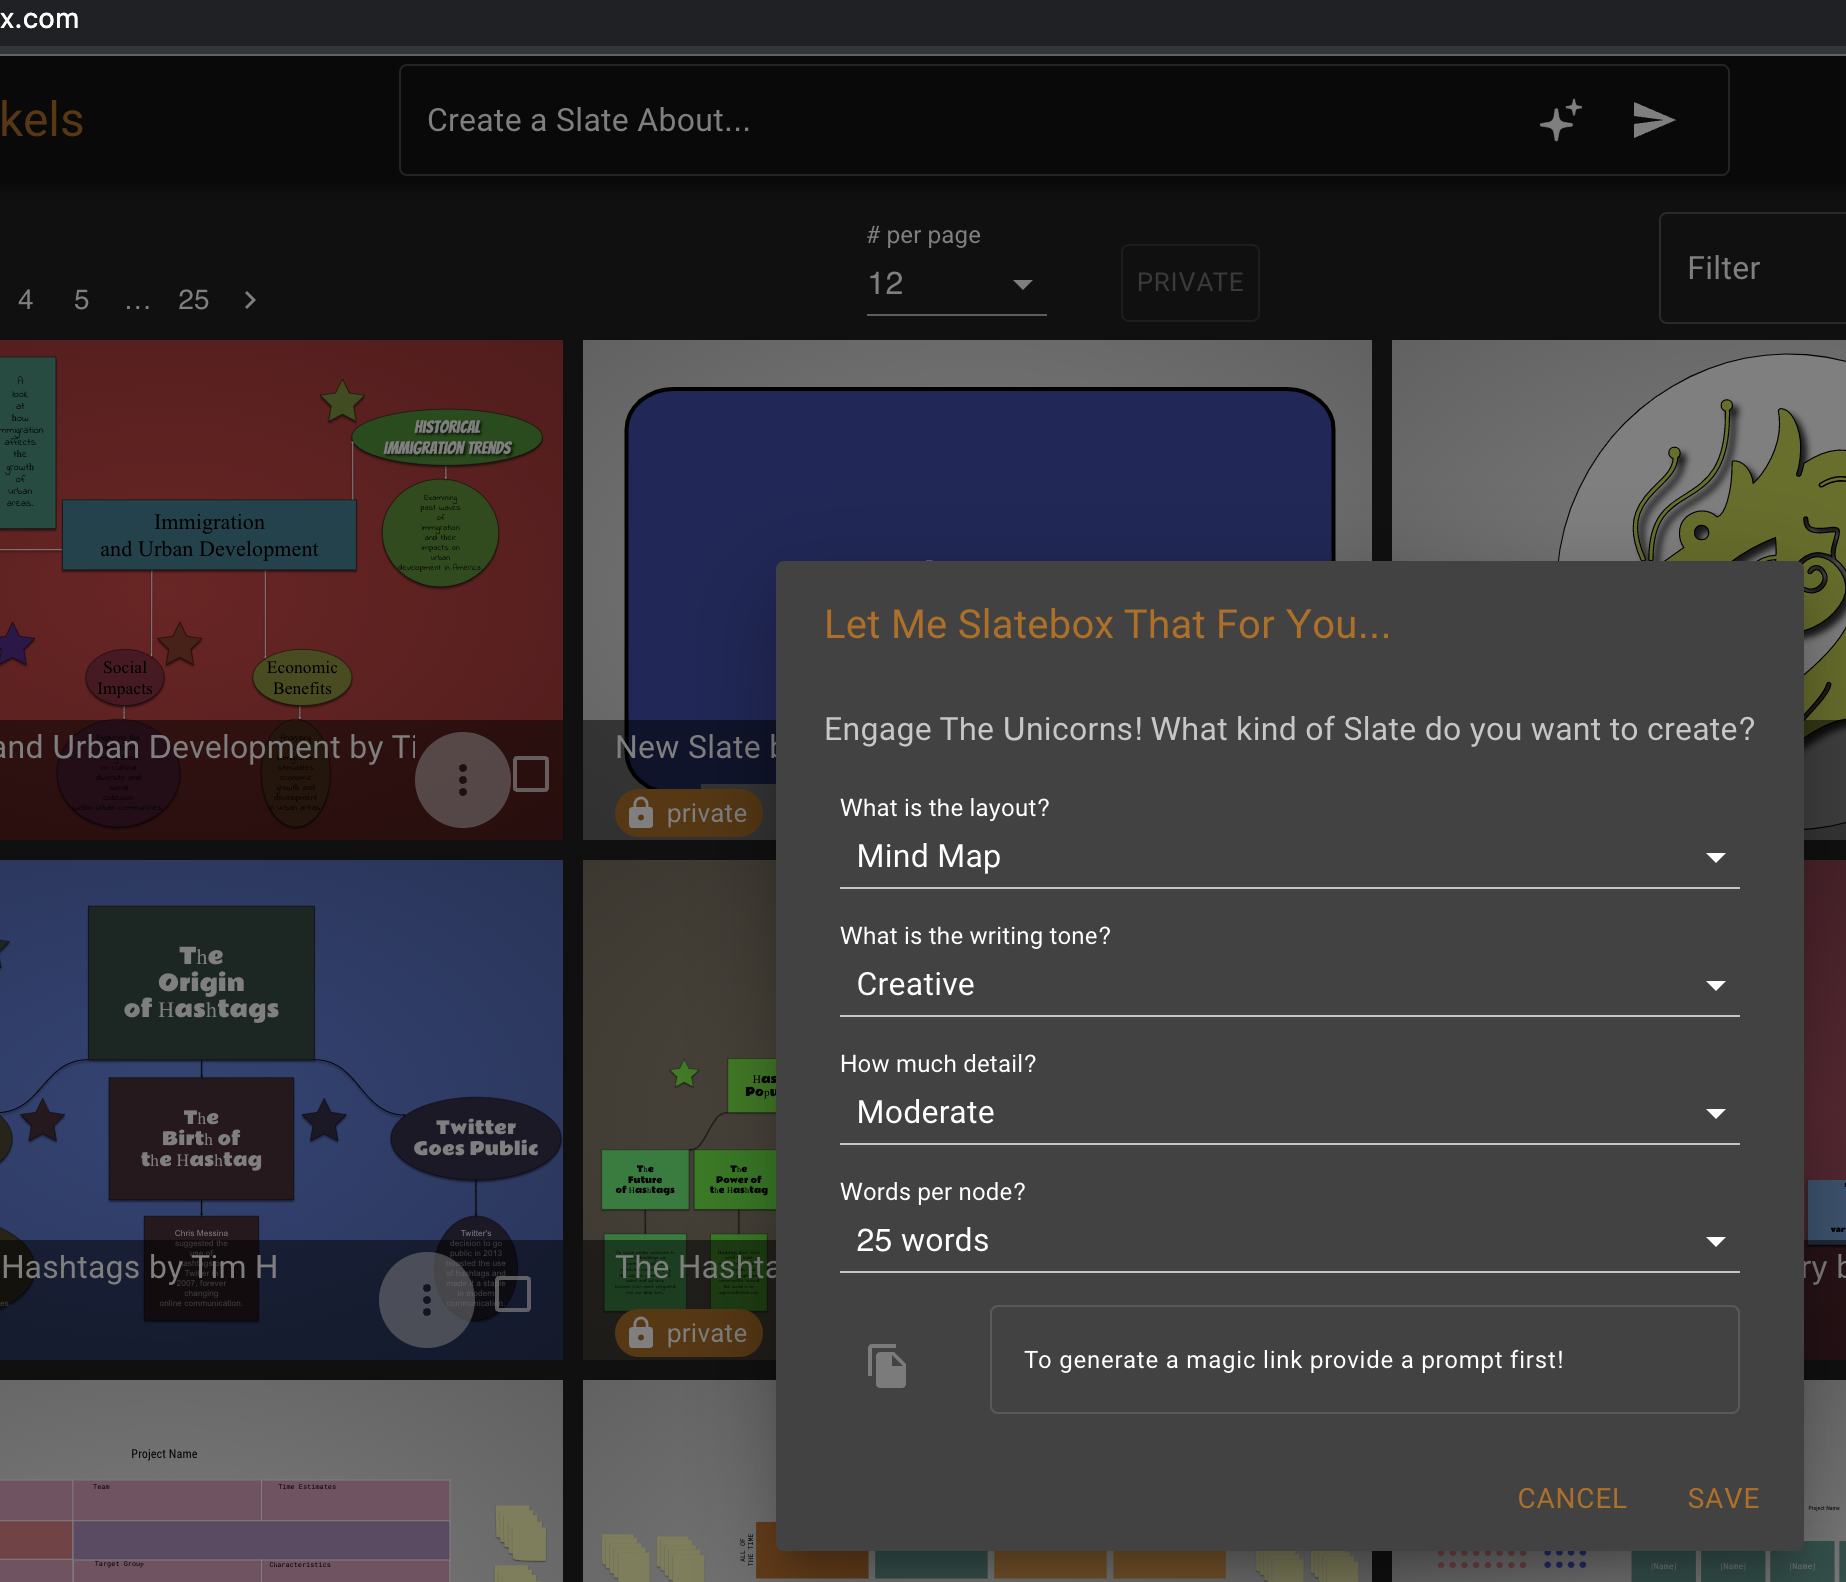The height and width of the screenshot is (1582, 1846).
Task: Go to next page chevron
Action: 250,300
